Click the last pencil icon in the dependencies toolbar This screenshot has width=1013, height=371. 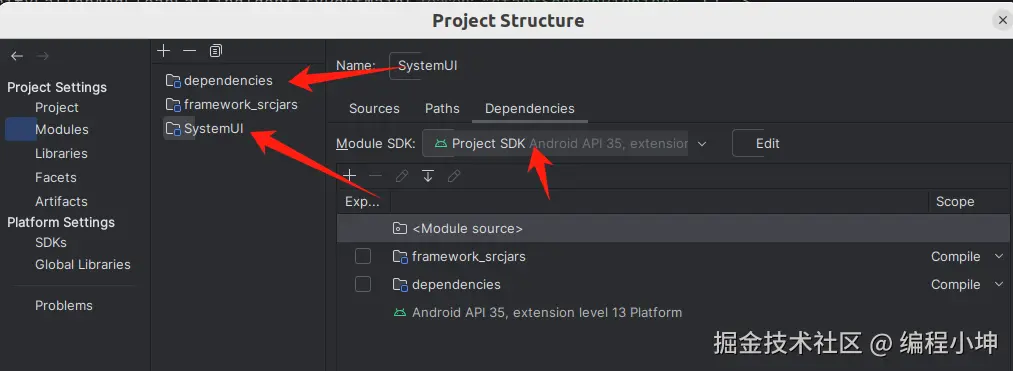point(454,175)
